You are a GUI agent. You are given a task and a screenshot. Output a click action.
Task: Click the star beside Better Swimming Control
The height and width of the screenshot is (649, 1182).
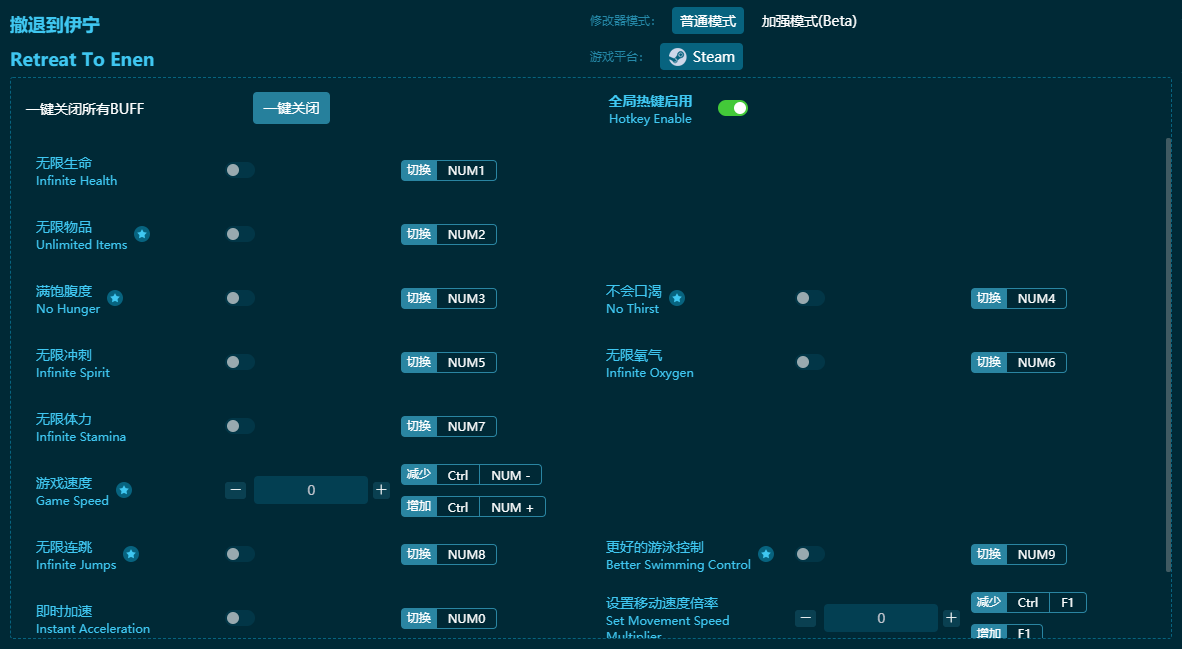766,552
